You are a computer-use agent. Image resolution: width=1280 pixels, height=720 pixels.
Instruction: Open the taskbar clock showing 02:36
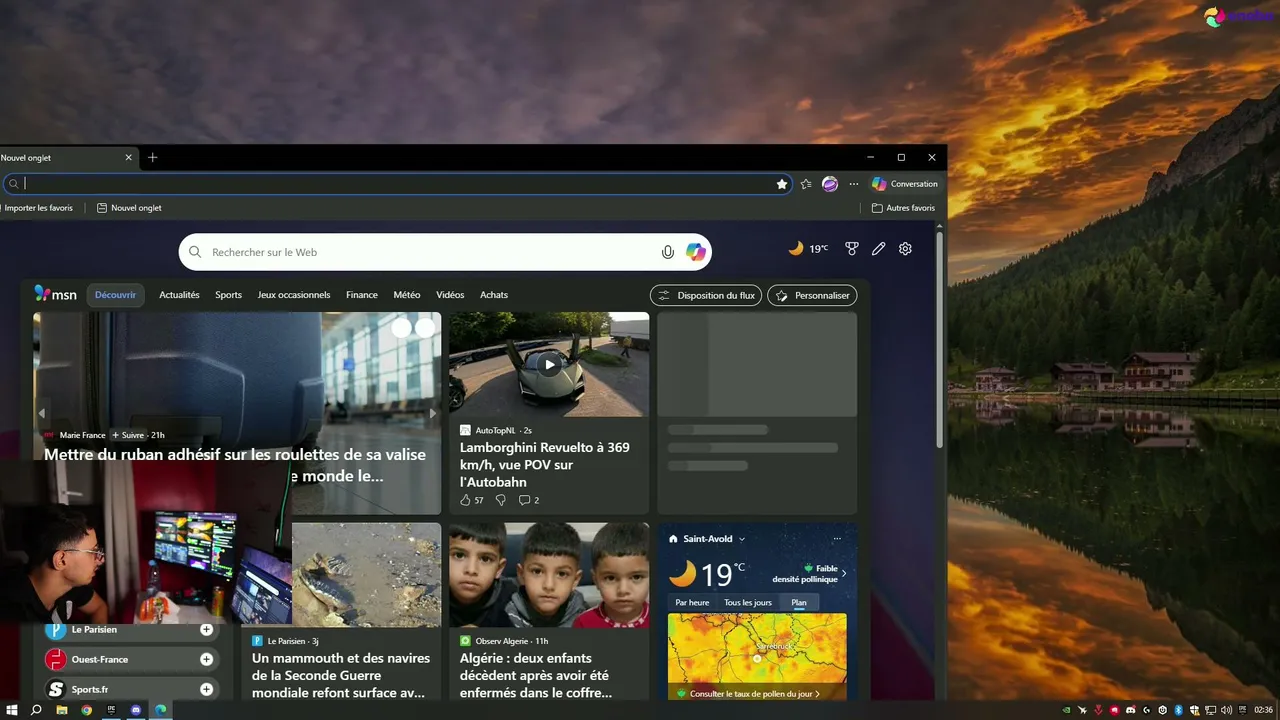pyautogui.click(x=1263, y=710)
